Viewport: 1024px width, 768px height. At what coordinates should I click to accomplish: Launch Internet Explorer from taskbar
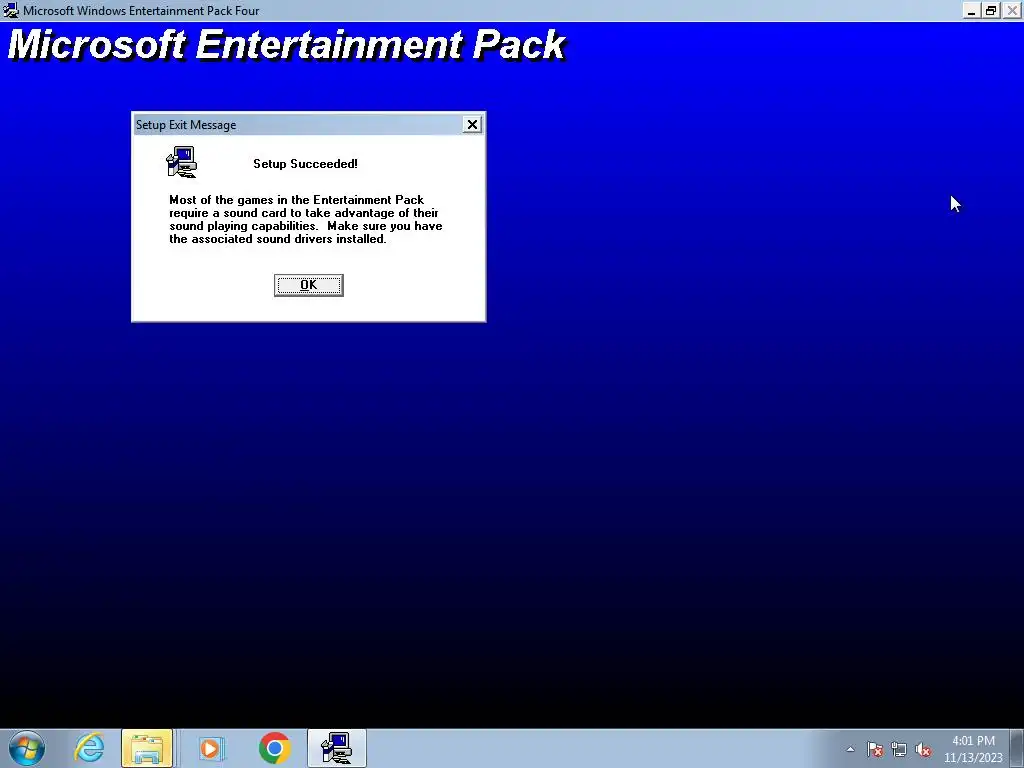pyautogui.click(x=89, y=748)
